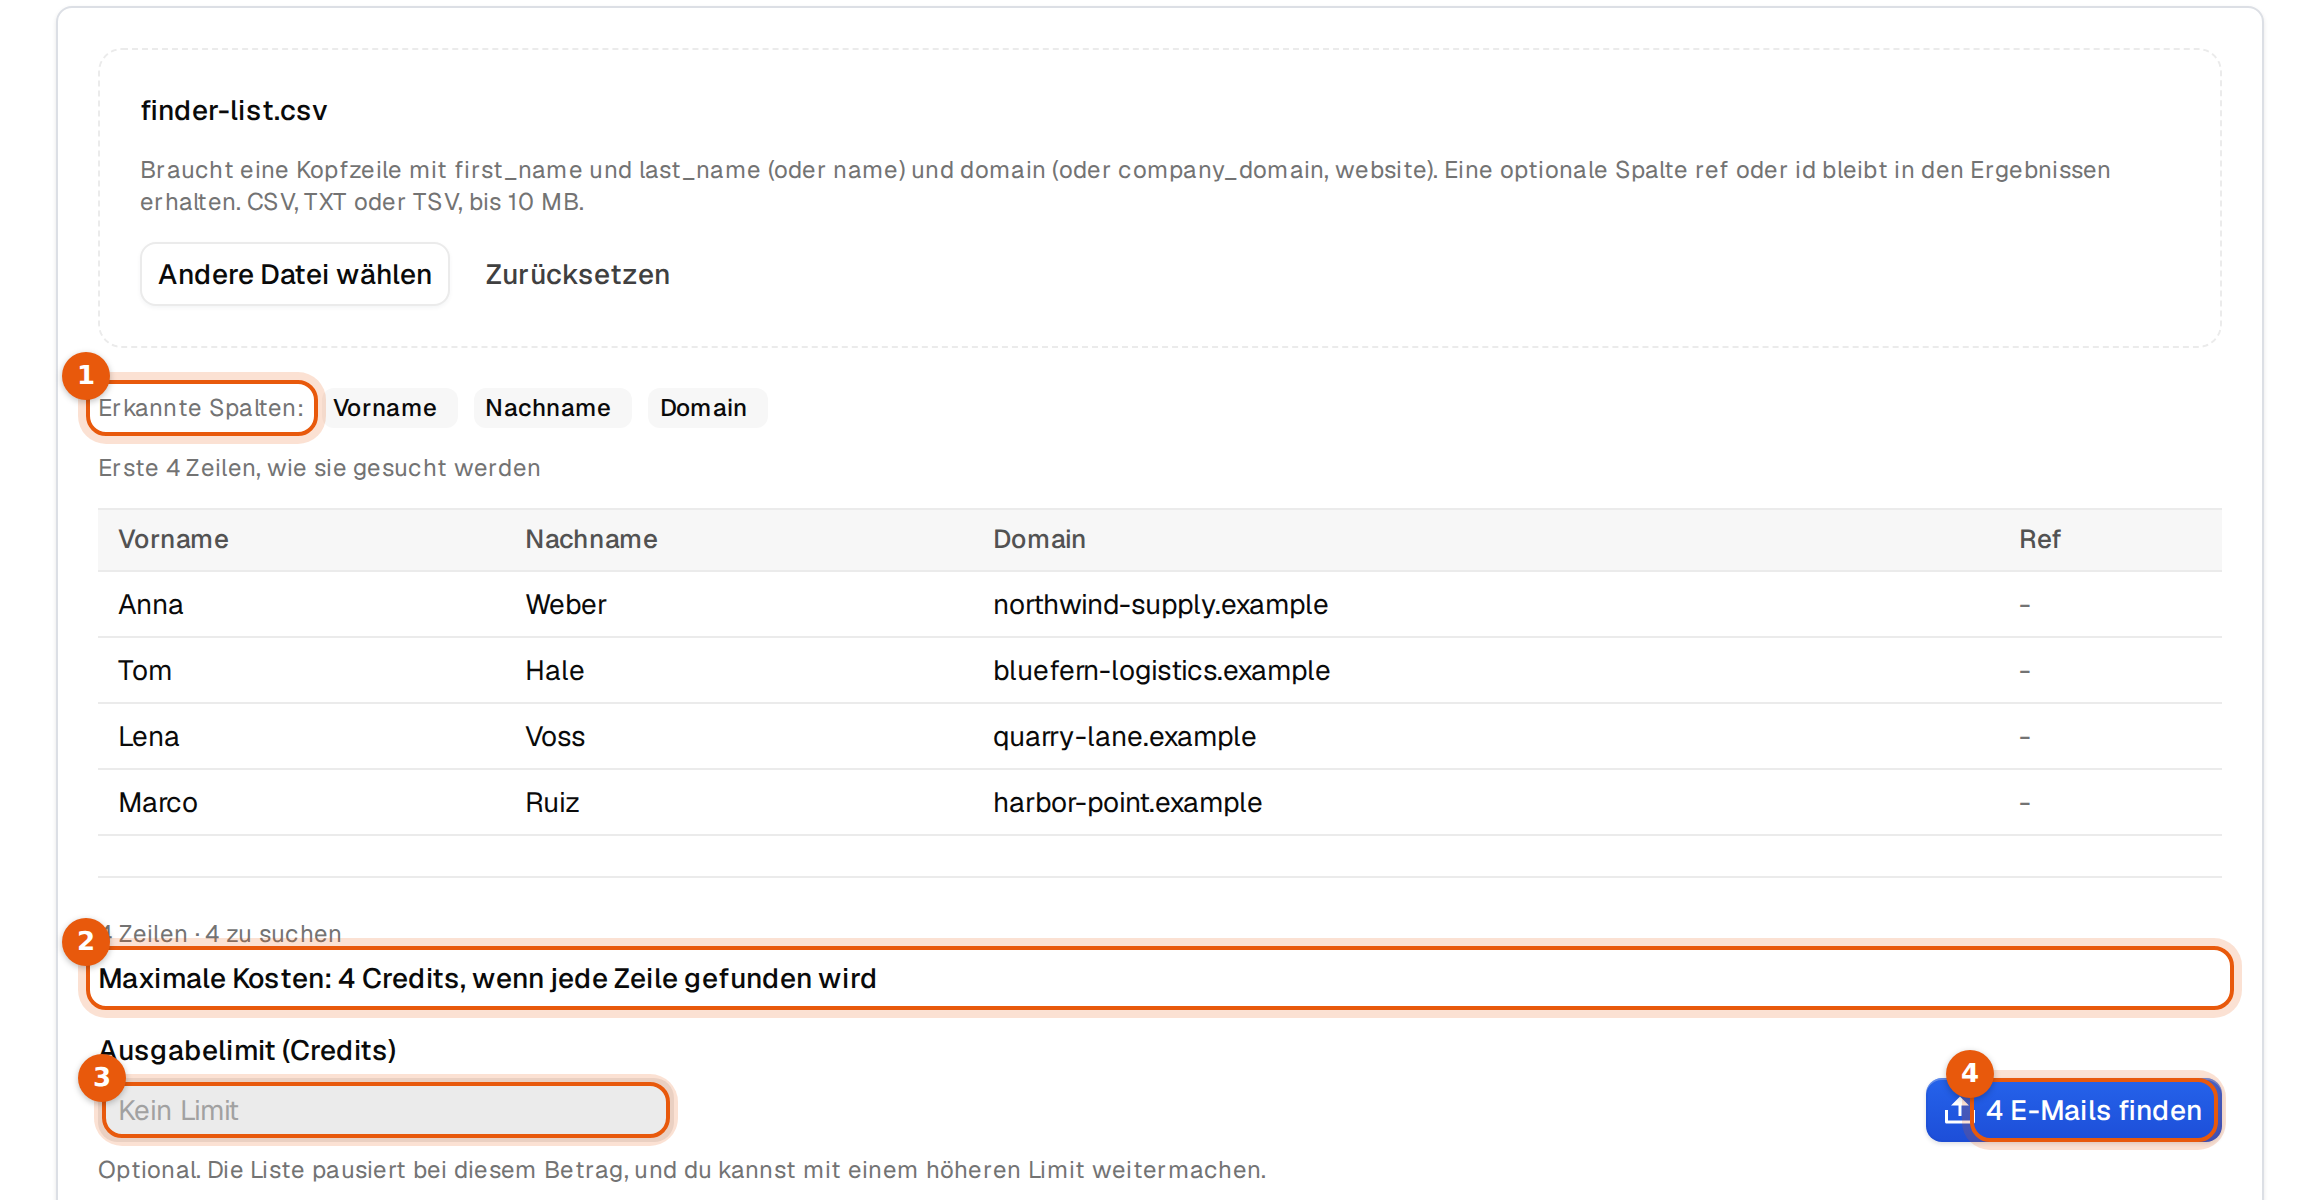The height and width of the screenshot is (1200, 2320).
Task: Select the cell bluefern-logistics.example
Action: click(x=1161, y=670)
